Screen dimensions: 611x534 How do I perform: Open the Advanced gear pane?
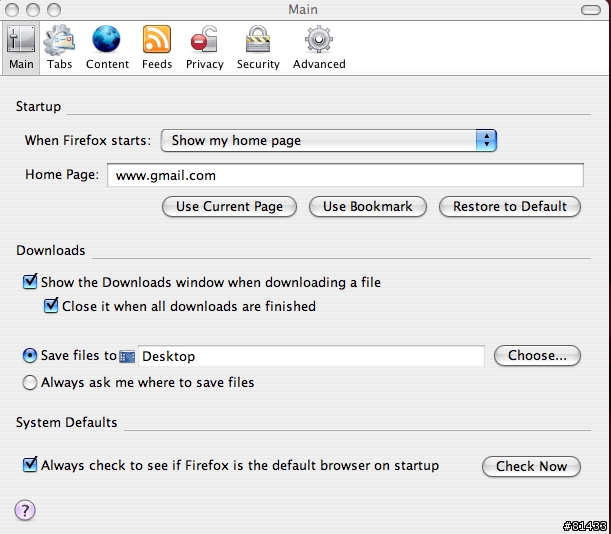click(x=319, y=48)
